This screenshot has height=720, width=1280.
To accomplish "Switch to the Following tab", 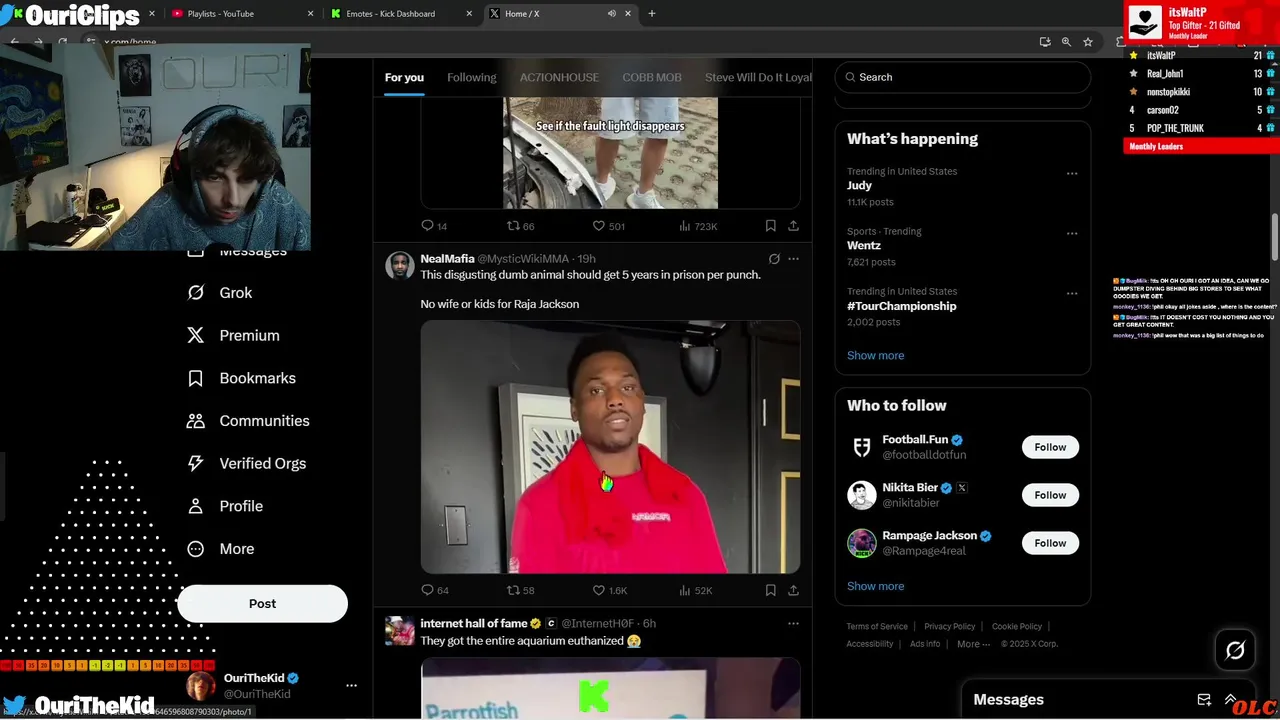I will pos(472,77).
